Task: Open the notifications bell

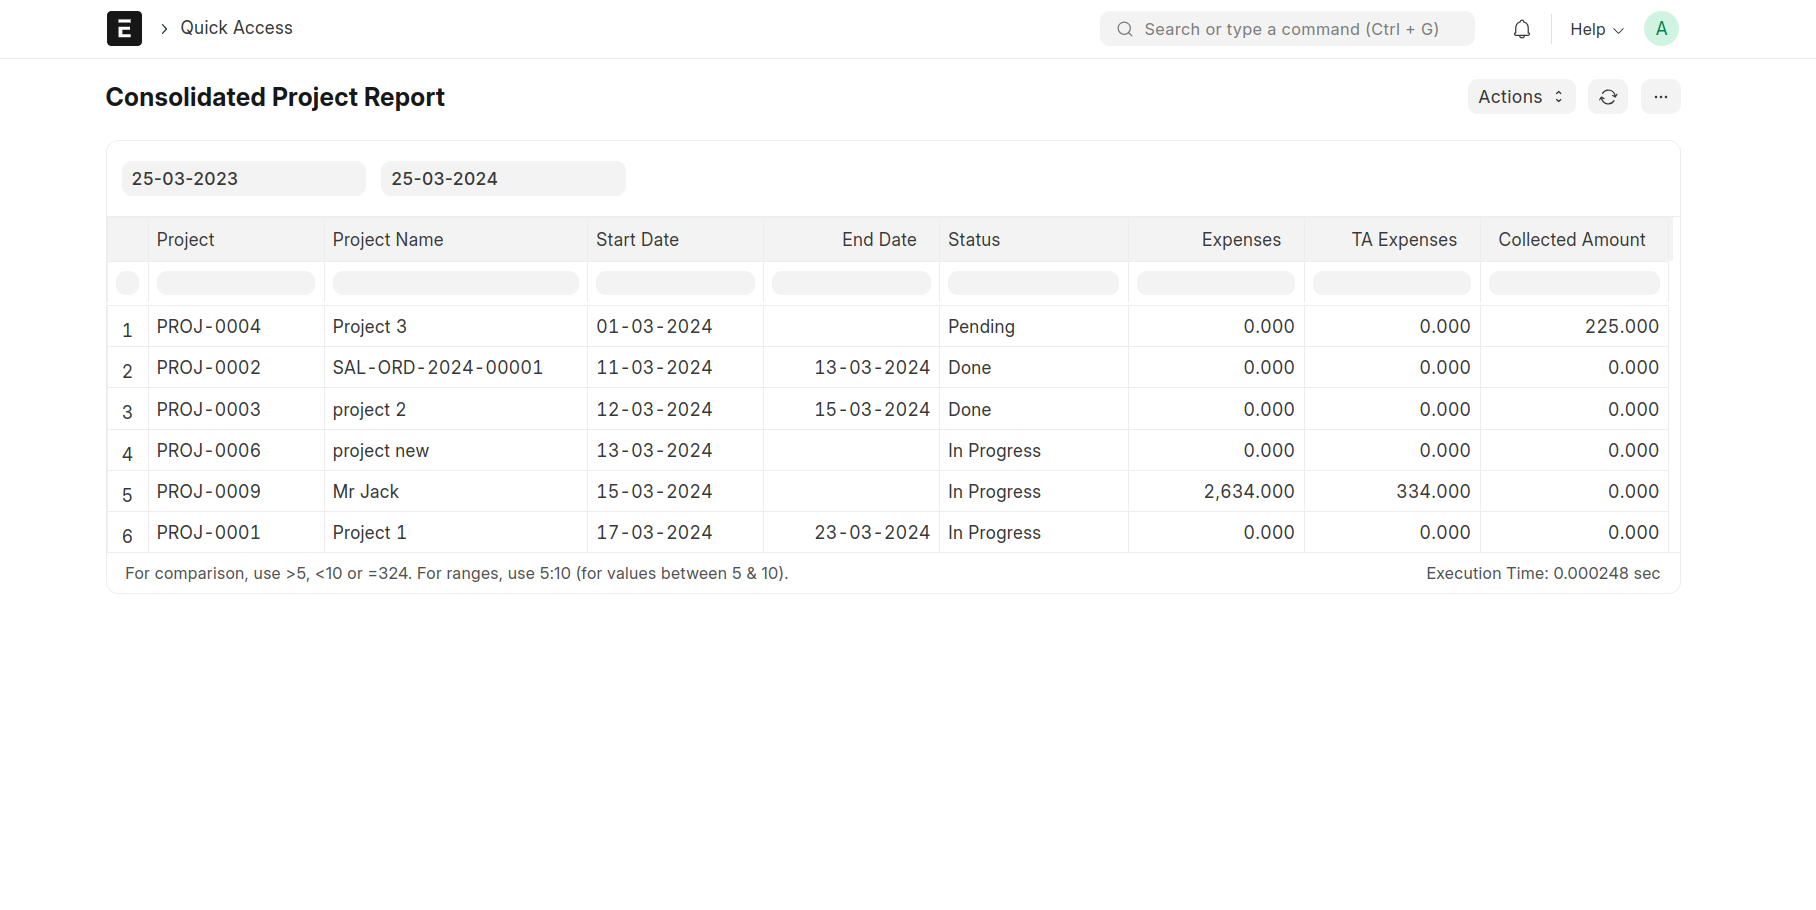Action: [1521, 30]
